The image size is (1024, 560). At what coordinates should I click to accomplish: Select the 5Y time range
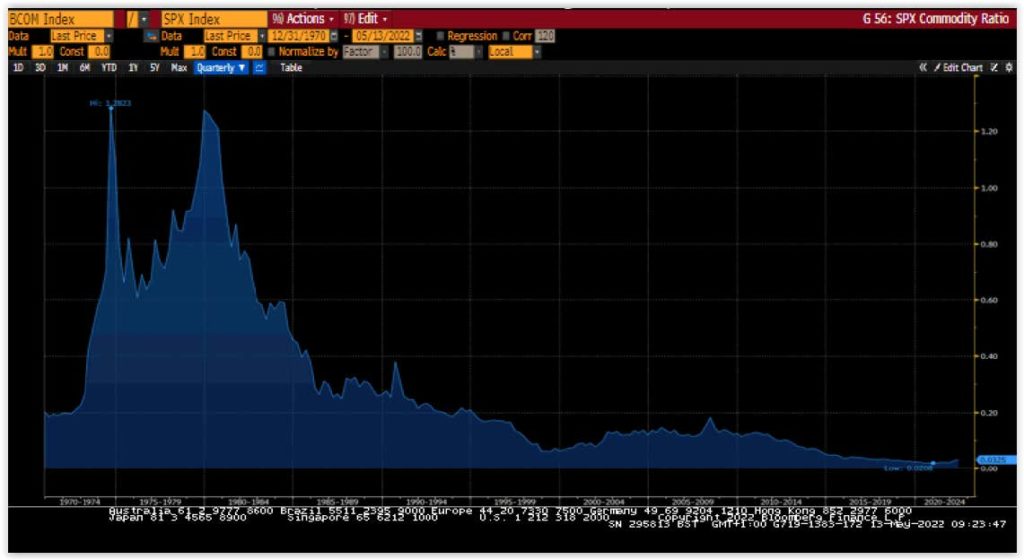154,68
